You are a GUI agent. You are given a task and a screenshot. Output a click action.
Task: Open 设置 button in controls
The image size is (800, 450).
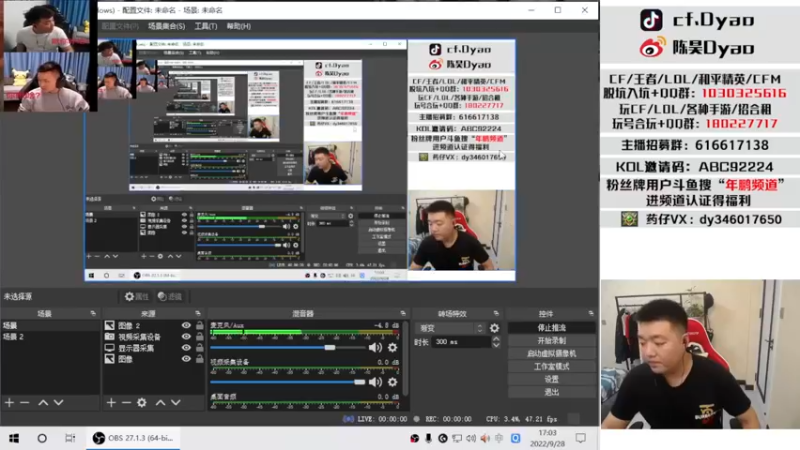coord(552,379)
